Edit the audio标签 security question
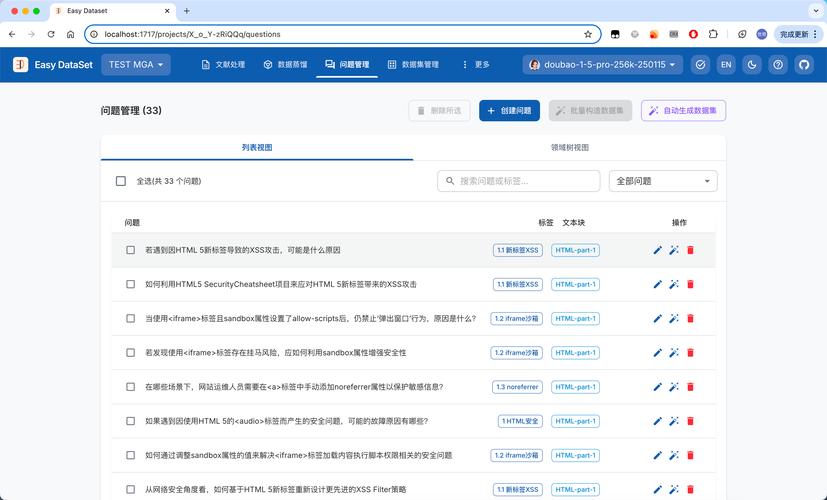 (657, 421)
